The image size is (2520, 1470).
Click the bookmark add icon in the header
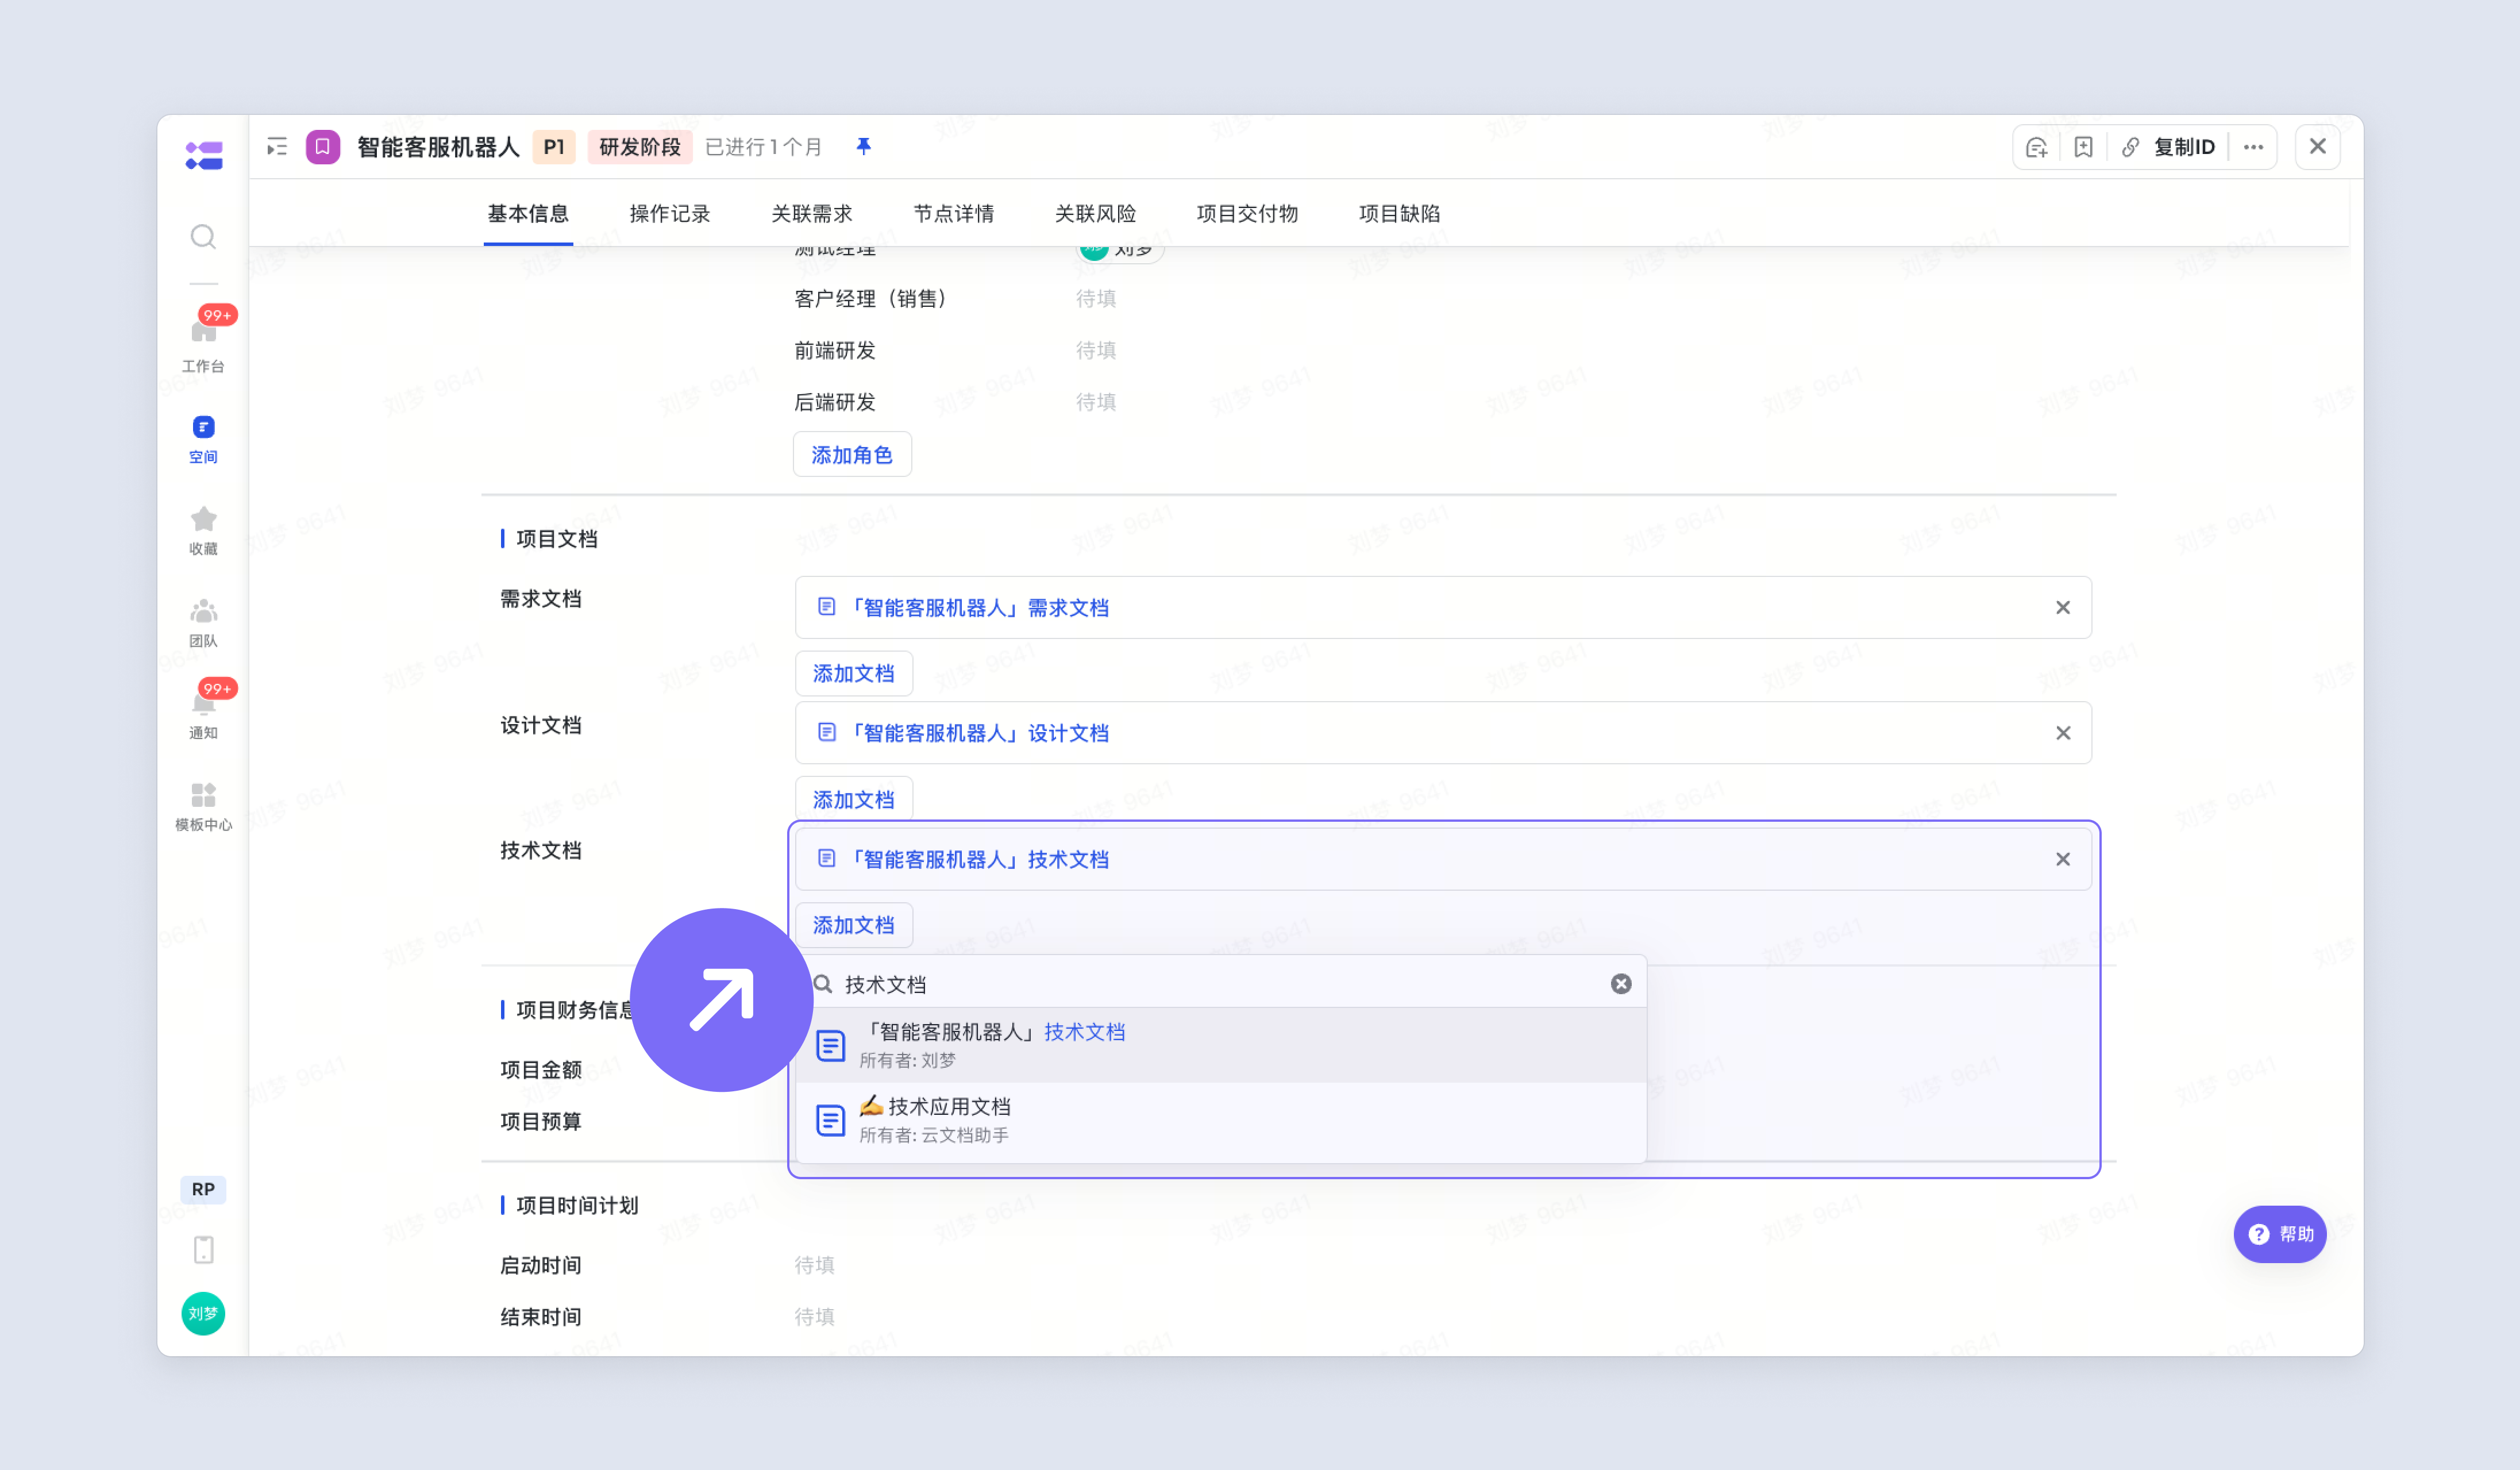(2083, 148)
